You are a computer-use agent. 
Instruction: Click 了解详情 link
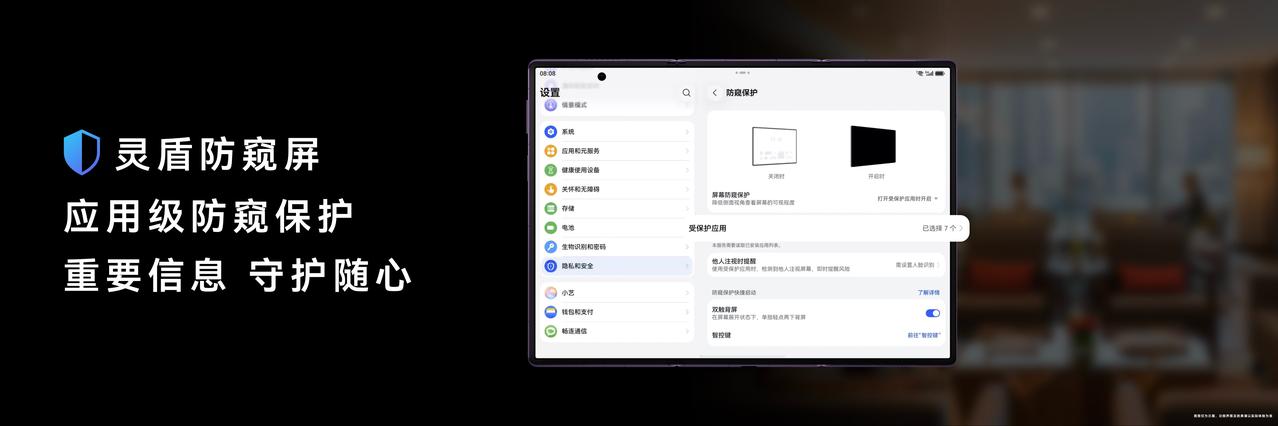[929, 293]
